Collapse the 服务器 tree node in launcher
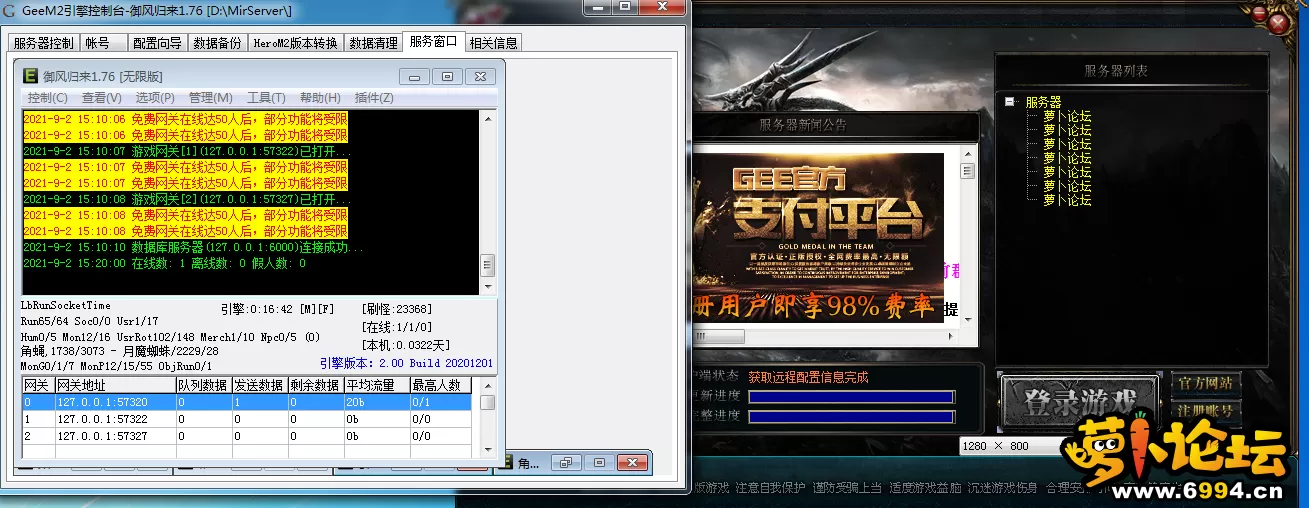This screenshot has height=508, width=1309. click(x=1010, y=102)
